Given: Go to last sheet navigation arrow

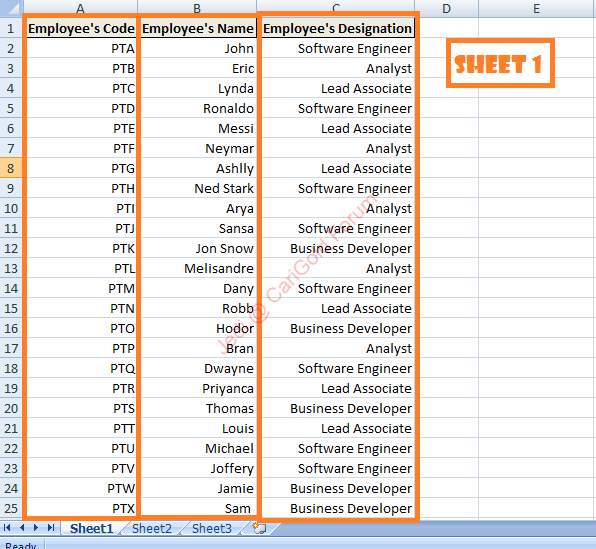Looking at the screenshot, I should click(51, 528).
